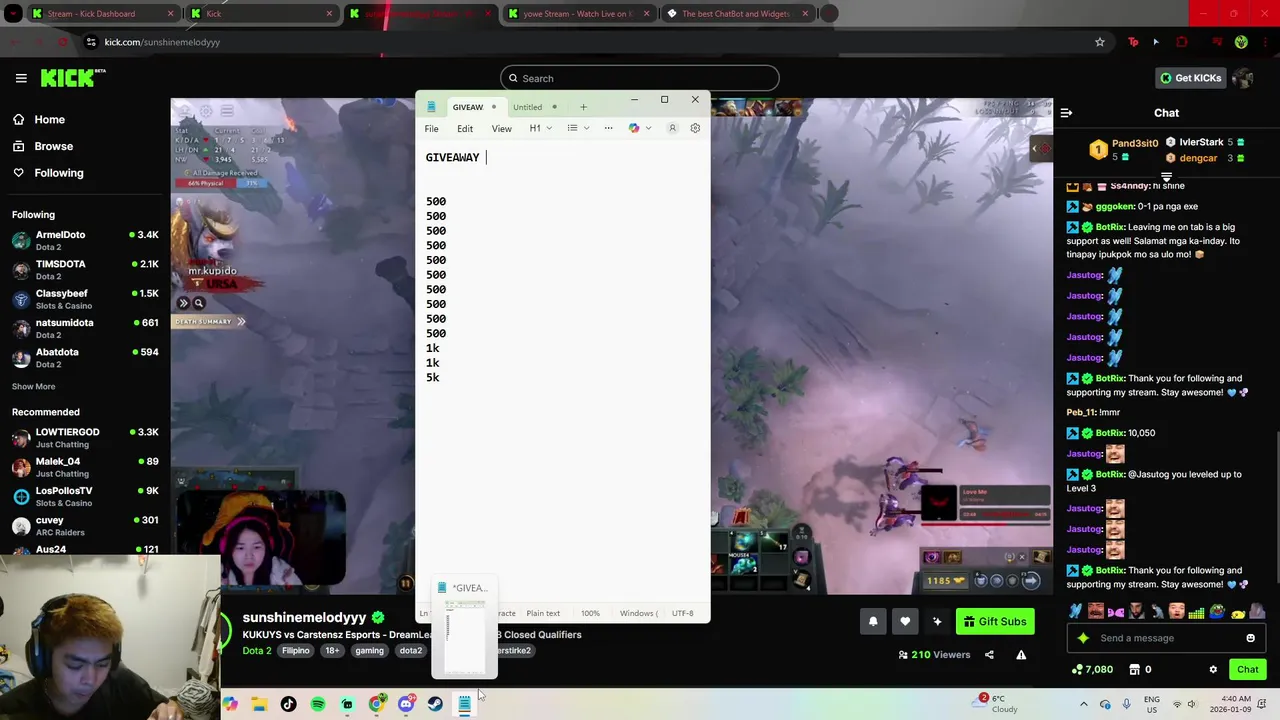This screenshot has width=1280, height=720.
Task: Open LosPollosTV recommended channel
Action: (85, 496)
